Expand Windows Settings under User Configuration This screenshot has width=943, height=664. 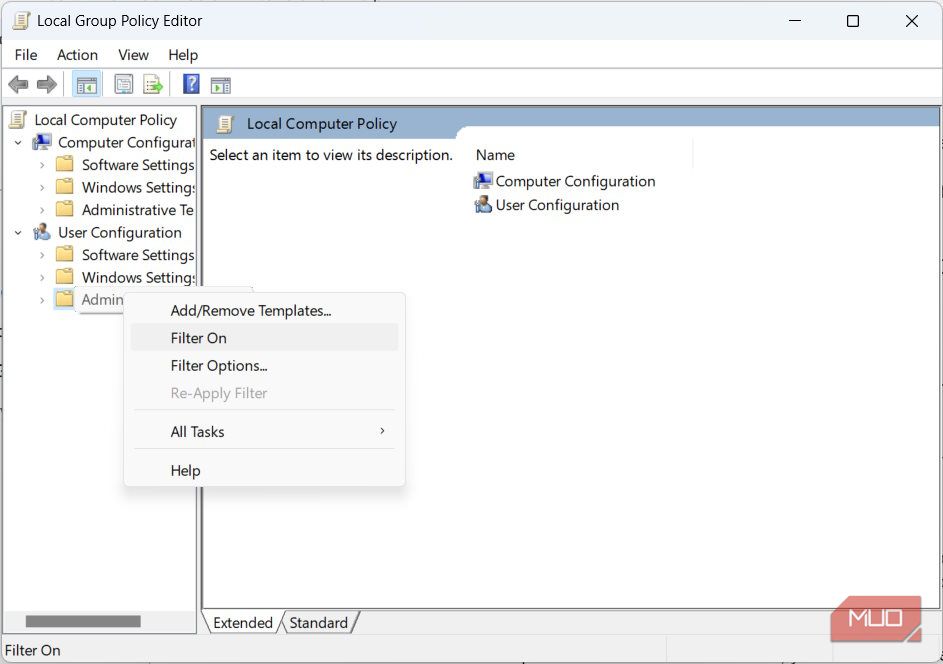pyautogui.click(x=41, y=277)
